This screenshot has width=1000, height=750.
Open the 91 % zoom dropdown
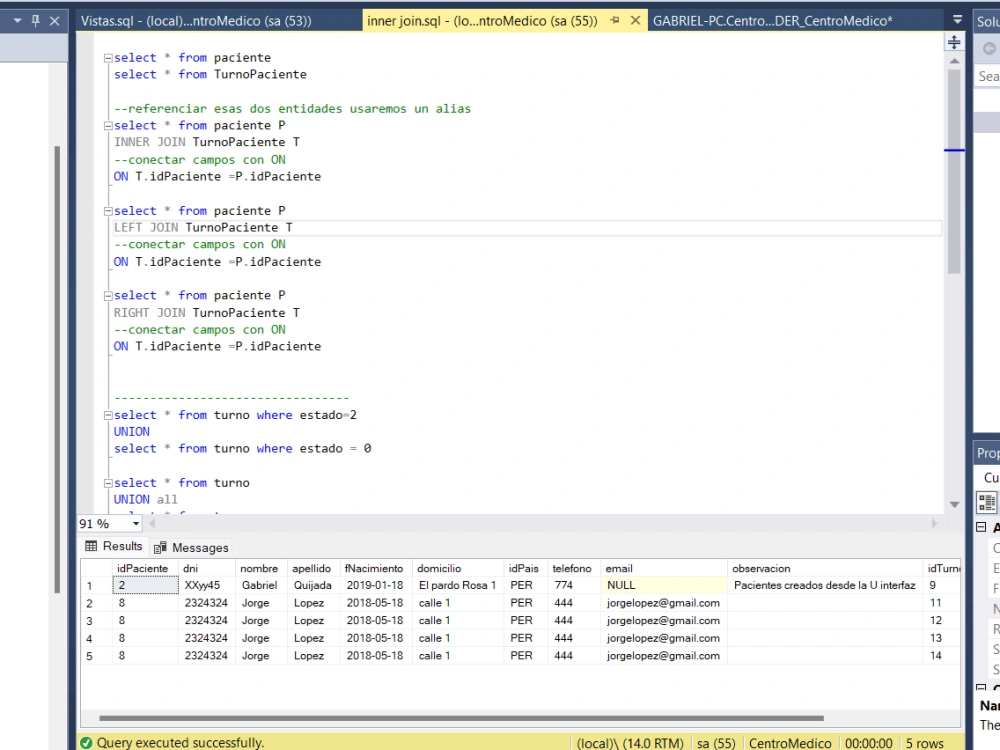point(135,524)
